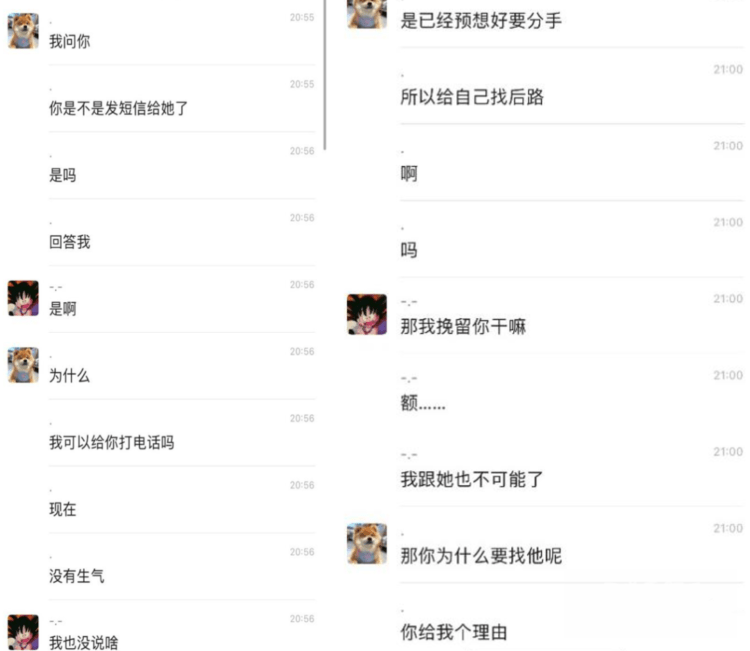
Task: Select the message 现在
Action: (63, 509)
